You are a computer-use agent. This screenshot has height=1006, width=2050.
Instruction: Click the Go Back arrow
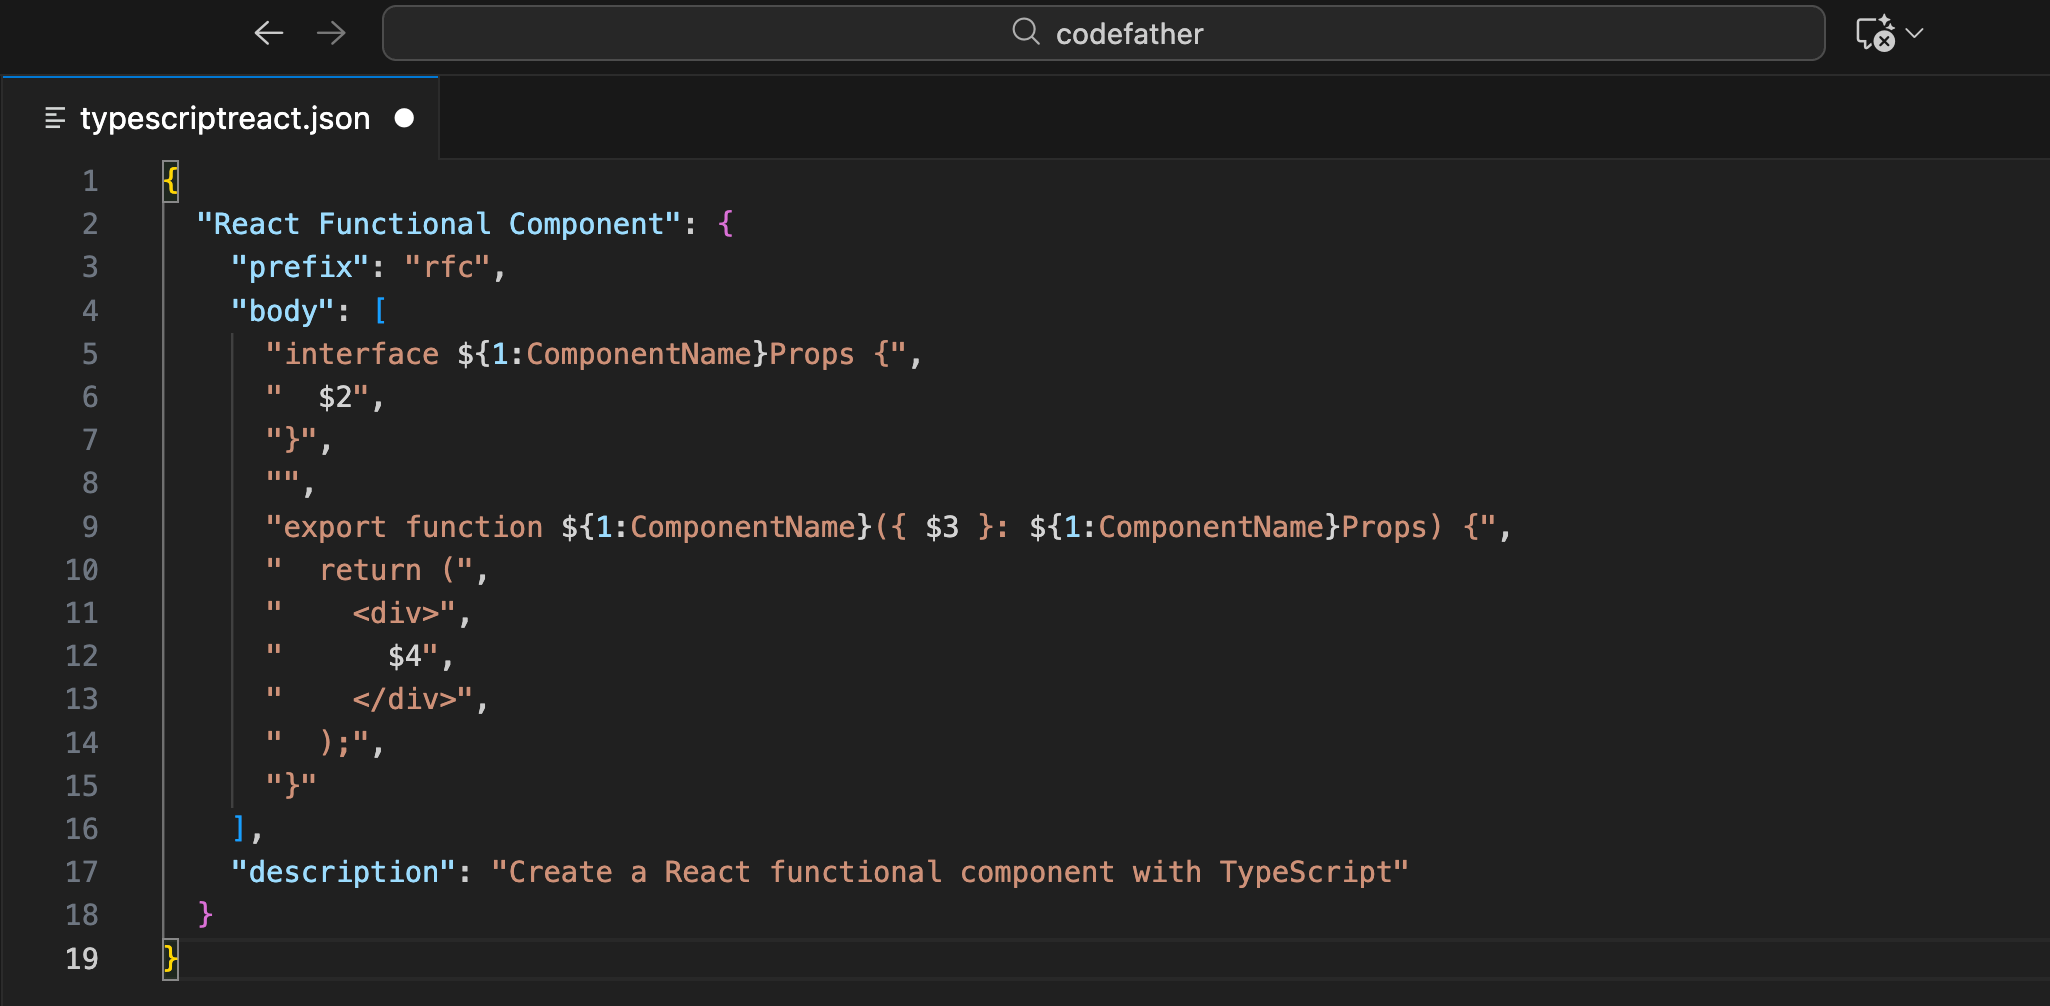click(x=268, y=33)
